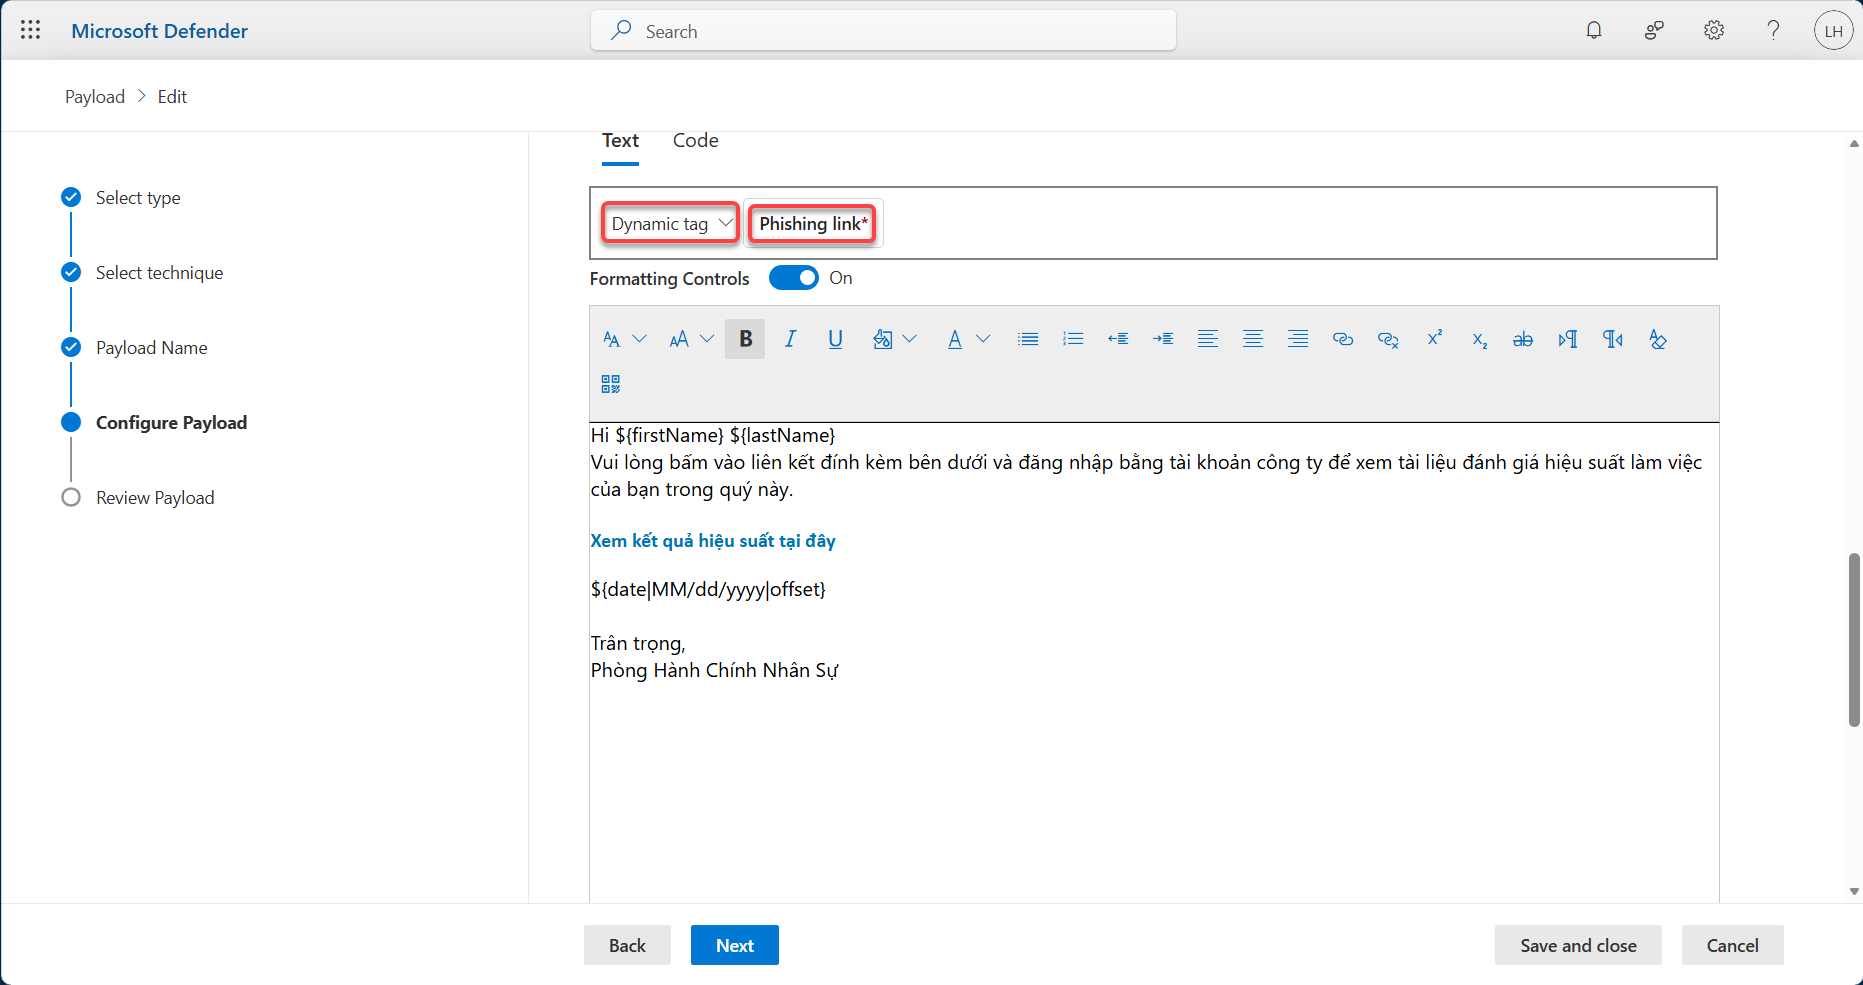Screen dimensions: 1863x985
Task: Apply strikethrough to text
Action: click(x=1523, y=339)
